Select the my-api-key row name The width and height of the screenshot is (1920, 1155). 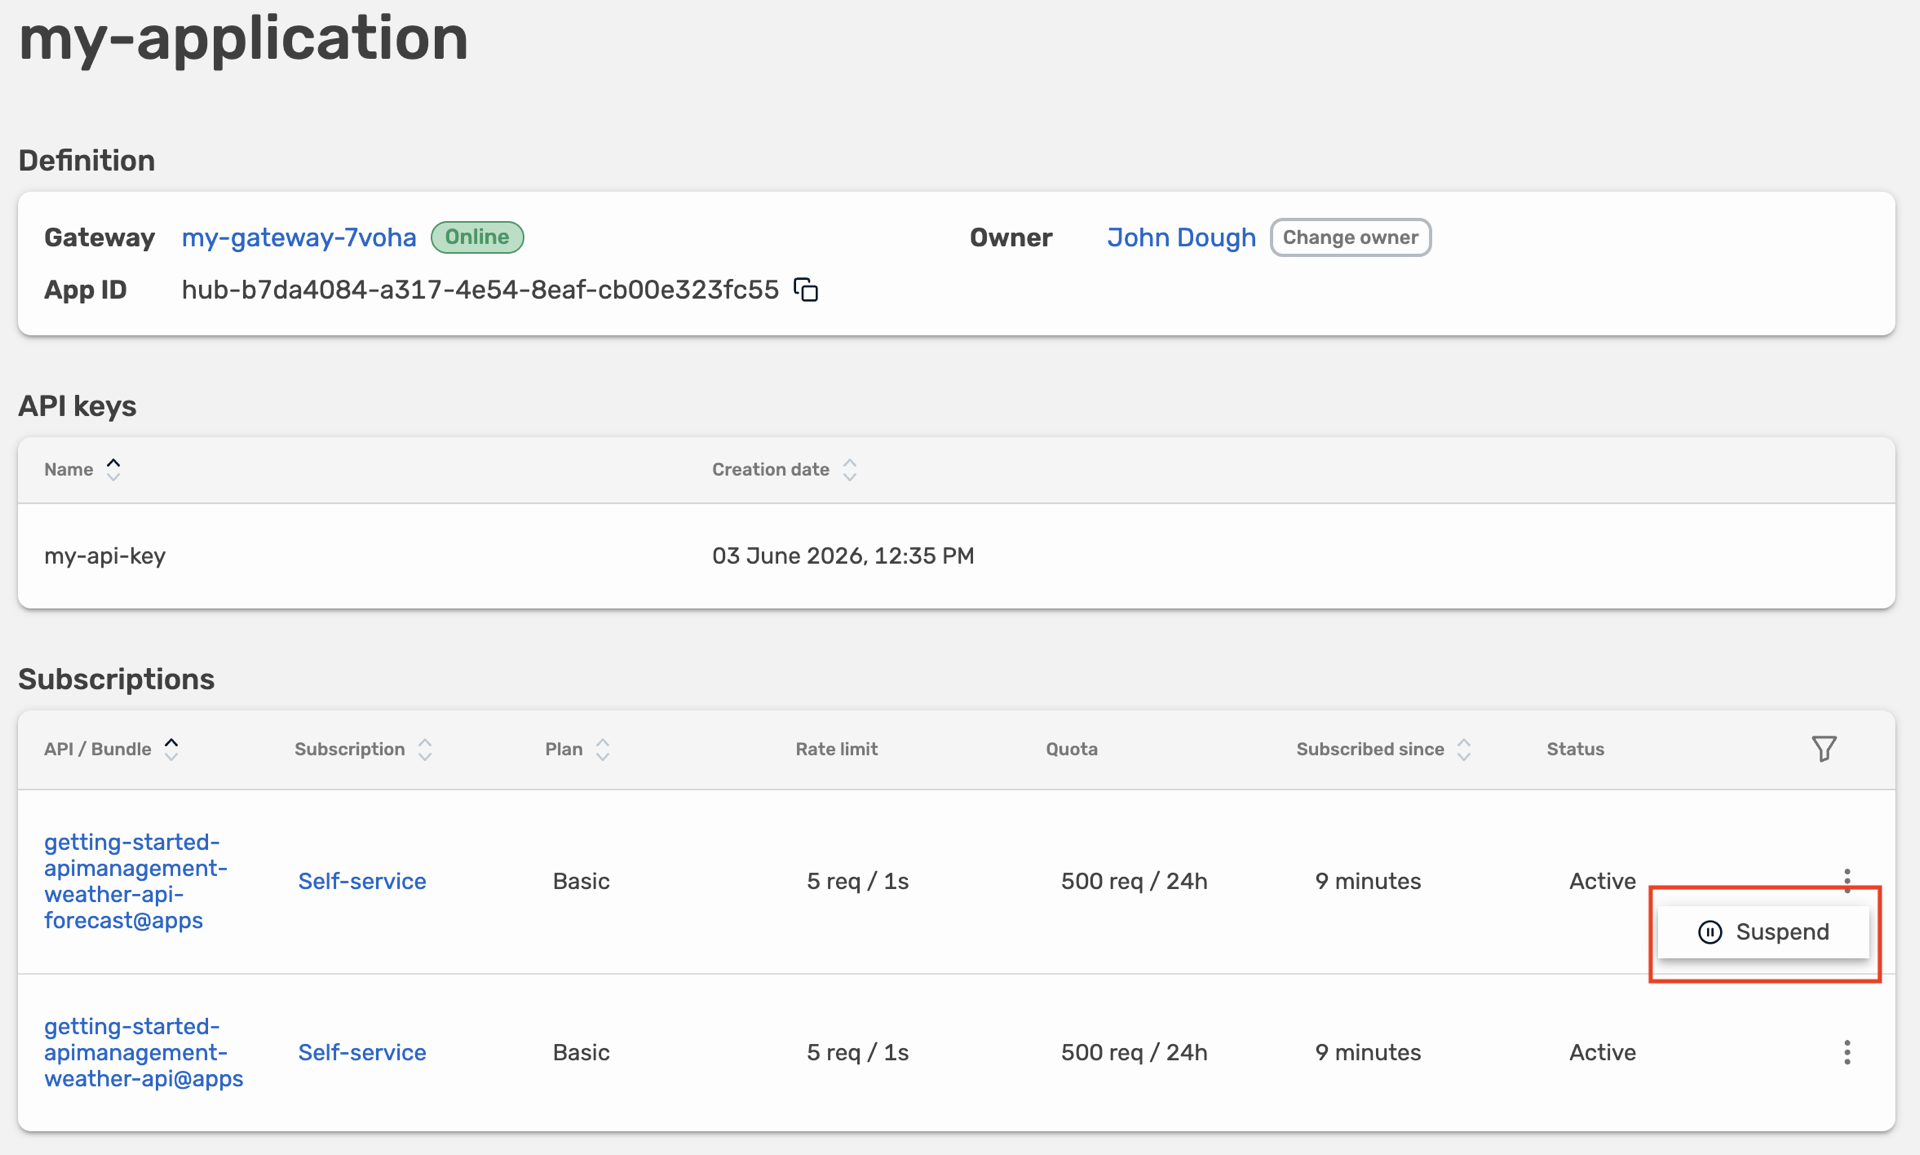click(x=105, y=556)
